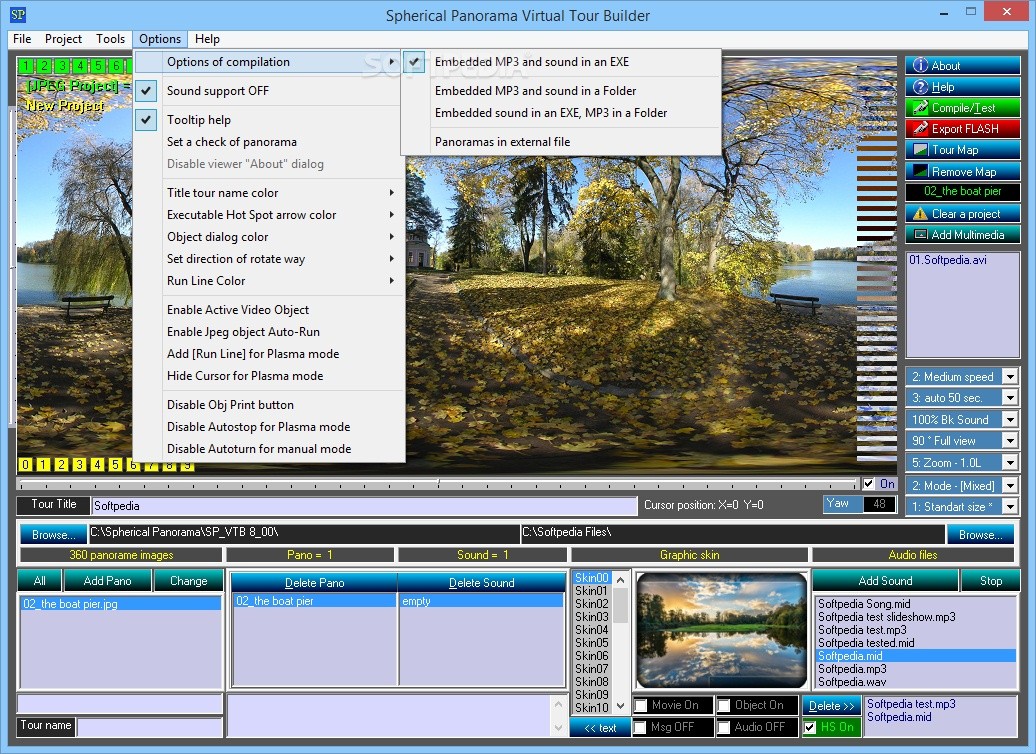Click Clear a project warning button

963,213
